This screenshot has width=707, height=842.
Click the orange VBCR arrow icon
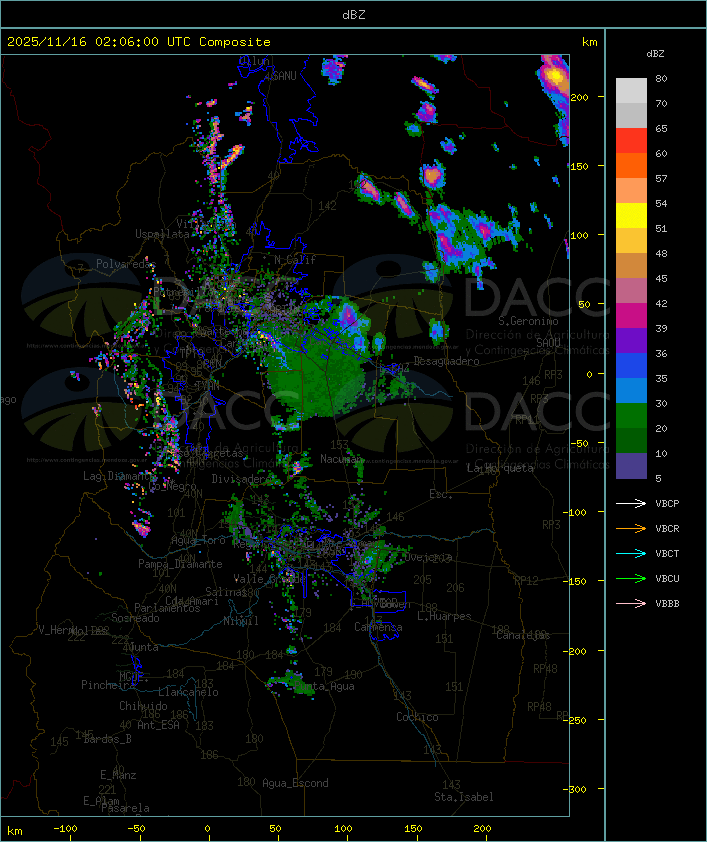tap(631, 528)
